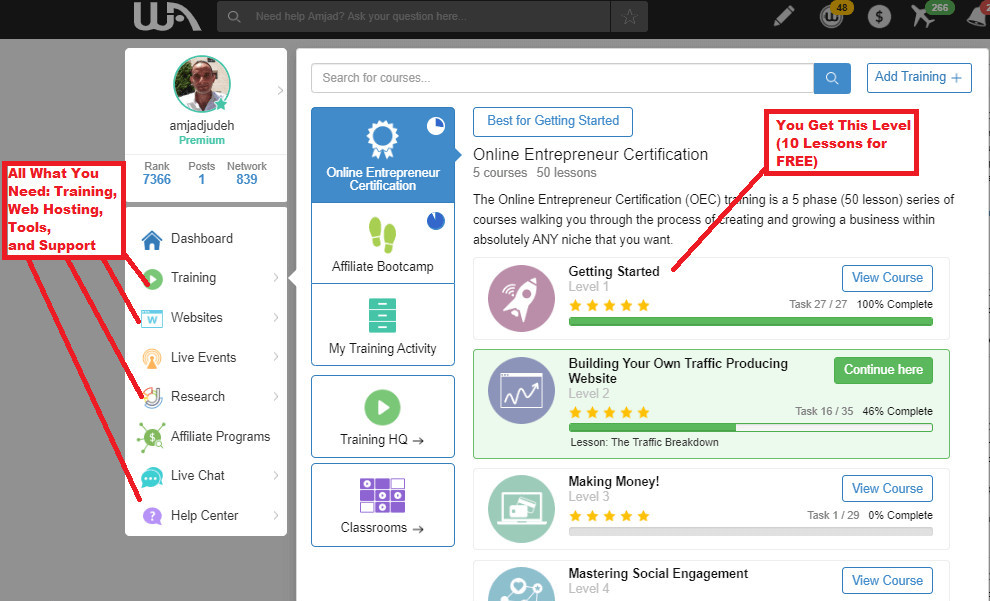Image resolution: width=990 pixels, height=601 pixels.
Task: Click the Continue here button
Action: pos(883,370)
